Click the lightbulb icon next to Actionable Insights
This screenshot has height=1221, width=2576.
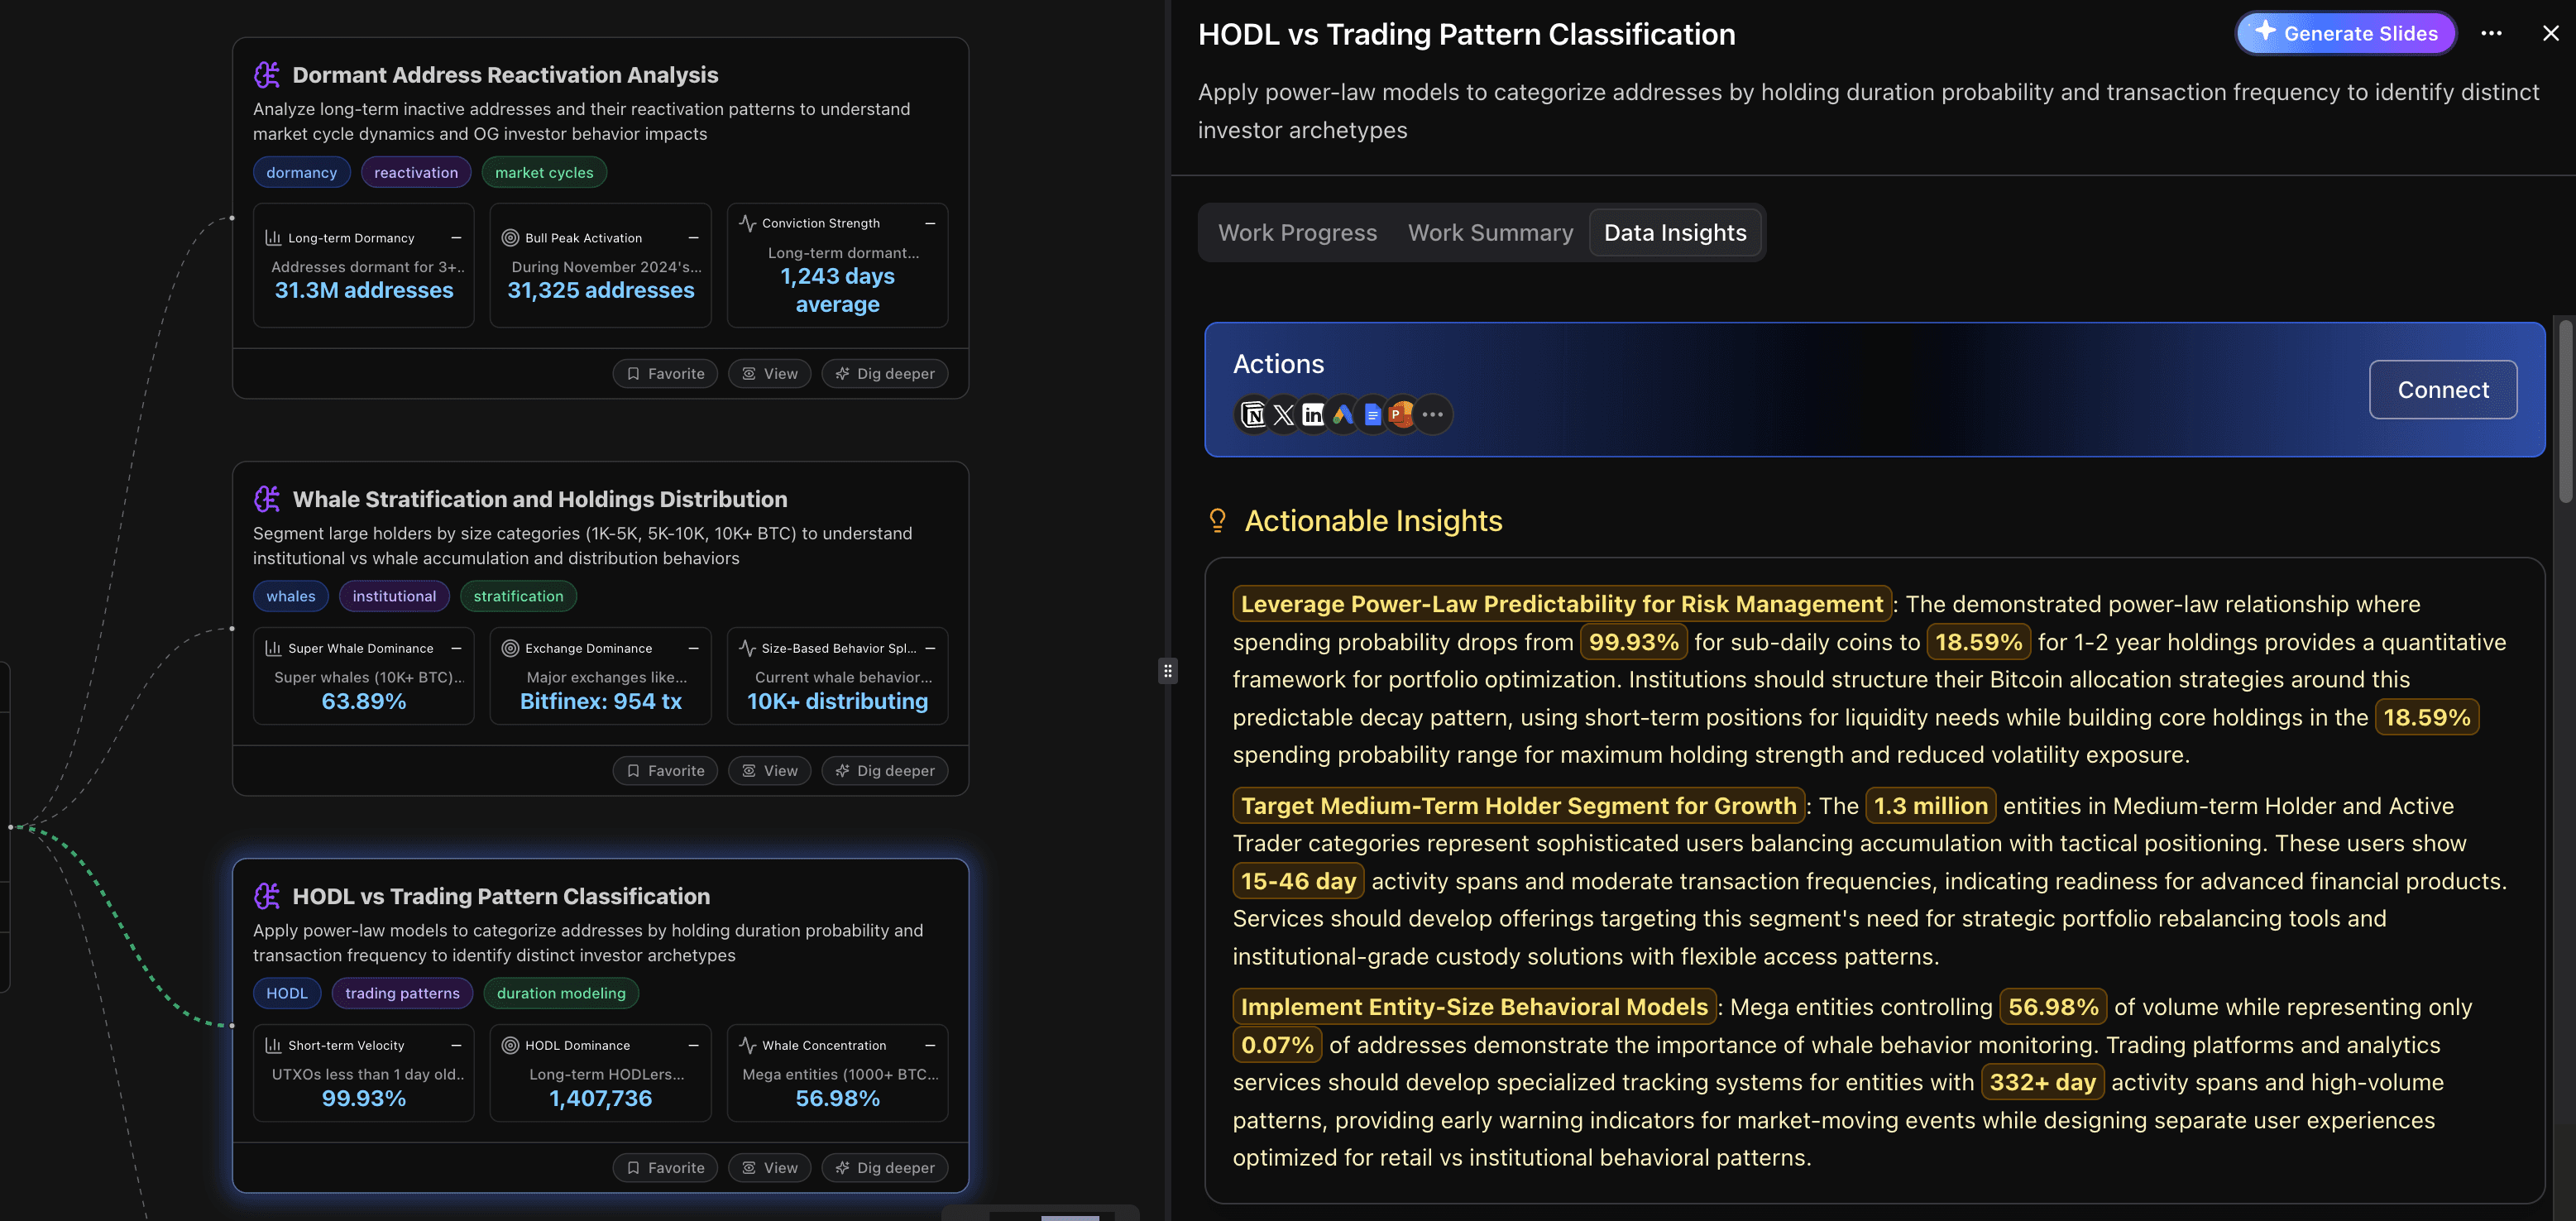click(x=1218, y=520)
